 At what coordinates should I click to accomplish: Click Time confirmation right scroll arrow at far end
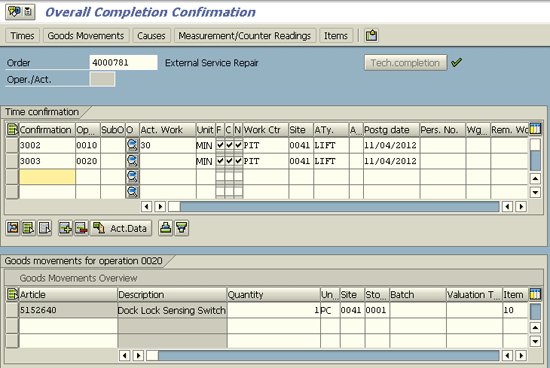coord(521,207)
